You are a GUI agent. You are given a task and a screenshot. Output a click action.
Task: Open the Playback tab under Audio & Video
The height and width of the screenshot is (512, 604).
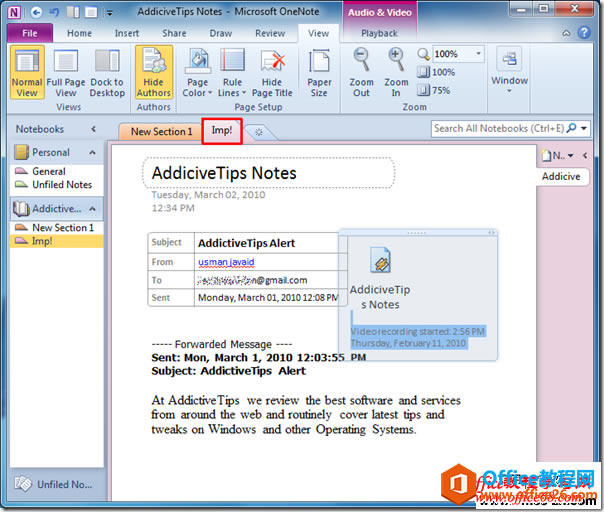click(x=379, y=34)
